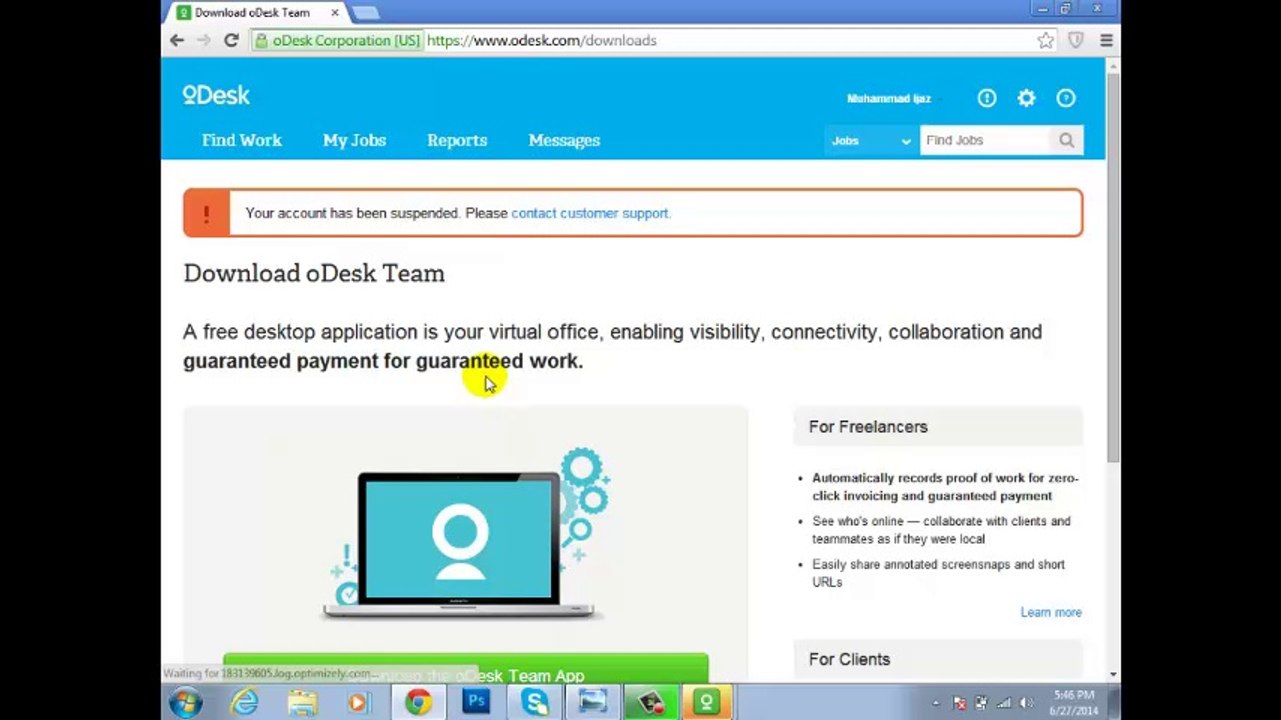
Task: Open the help question mark icon
Action: (1066, 98)
